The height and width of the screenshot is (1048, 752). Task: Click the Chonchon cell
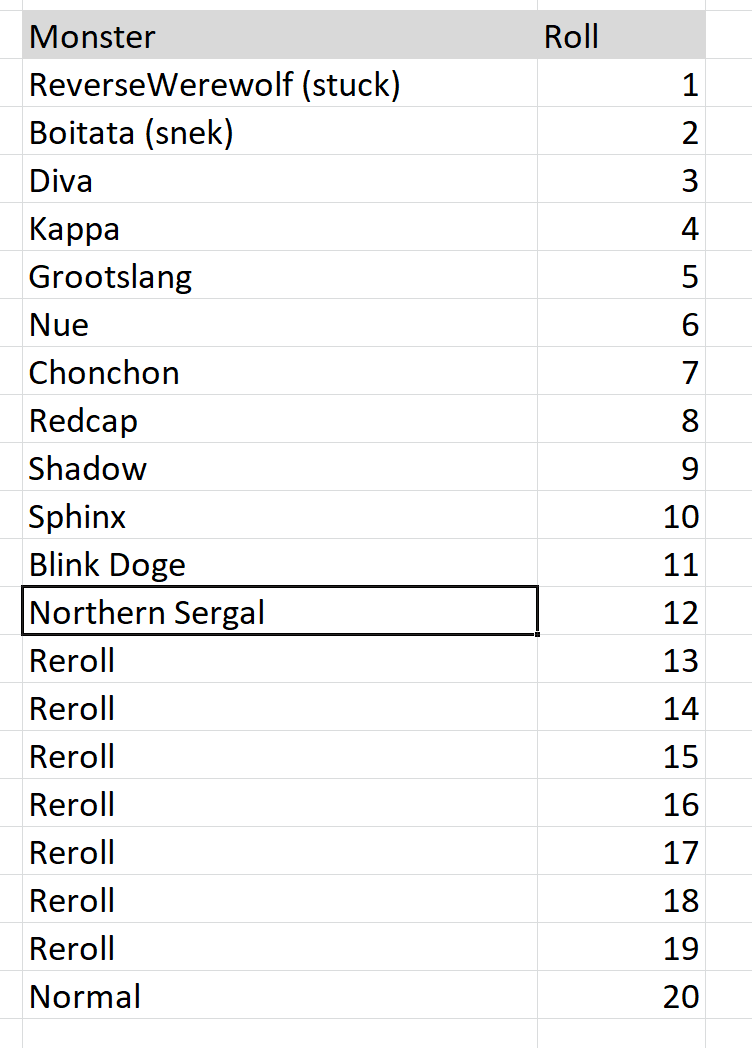[x=280, y=373]
